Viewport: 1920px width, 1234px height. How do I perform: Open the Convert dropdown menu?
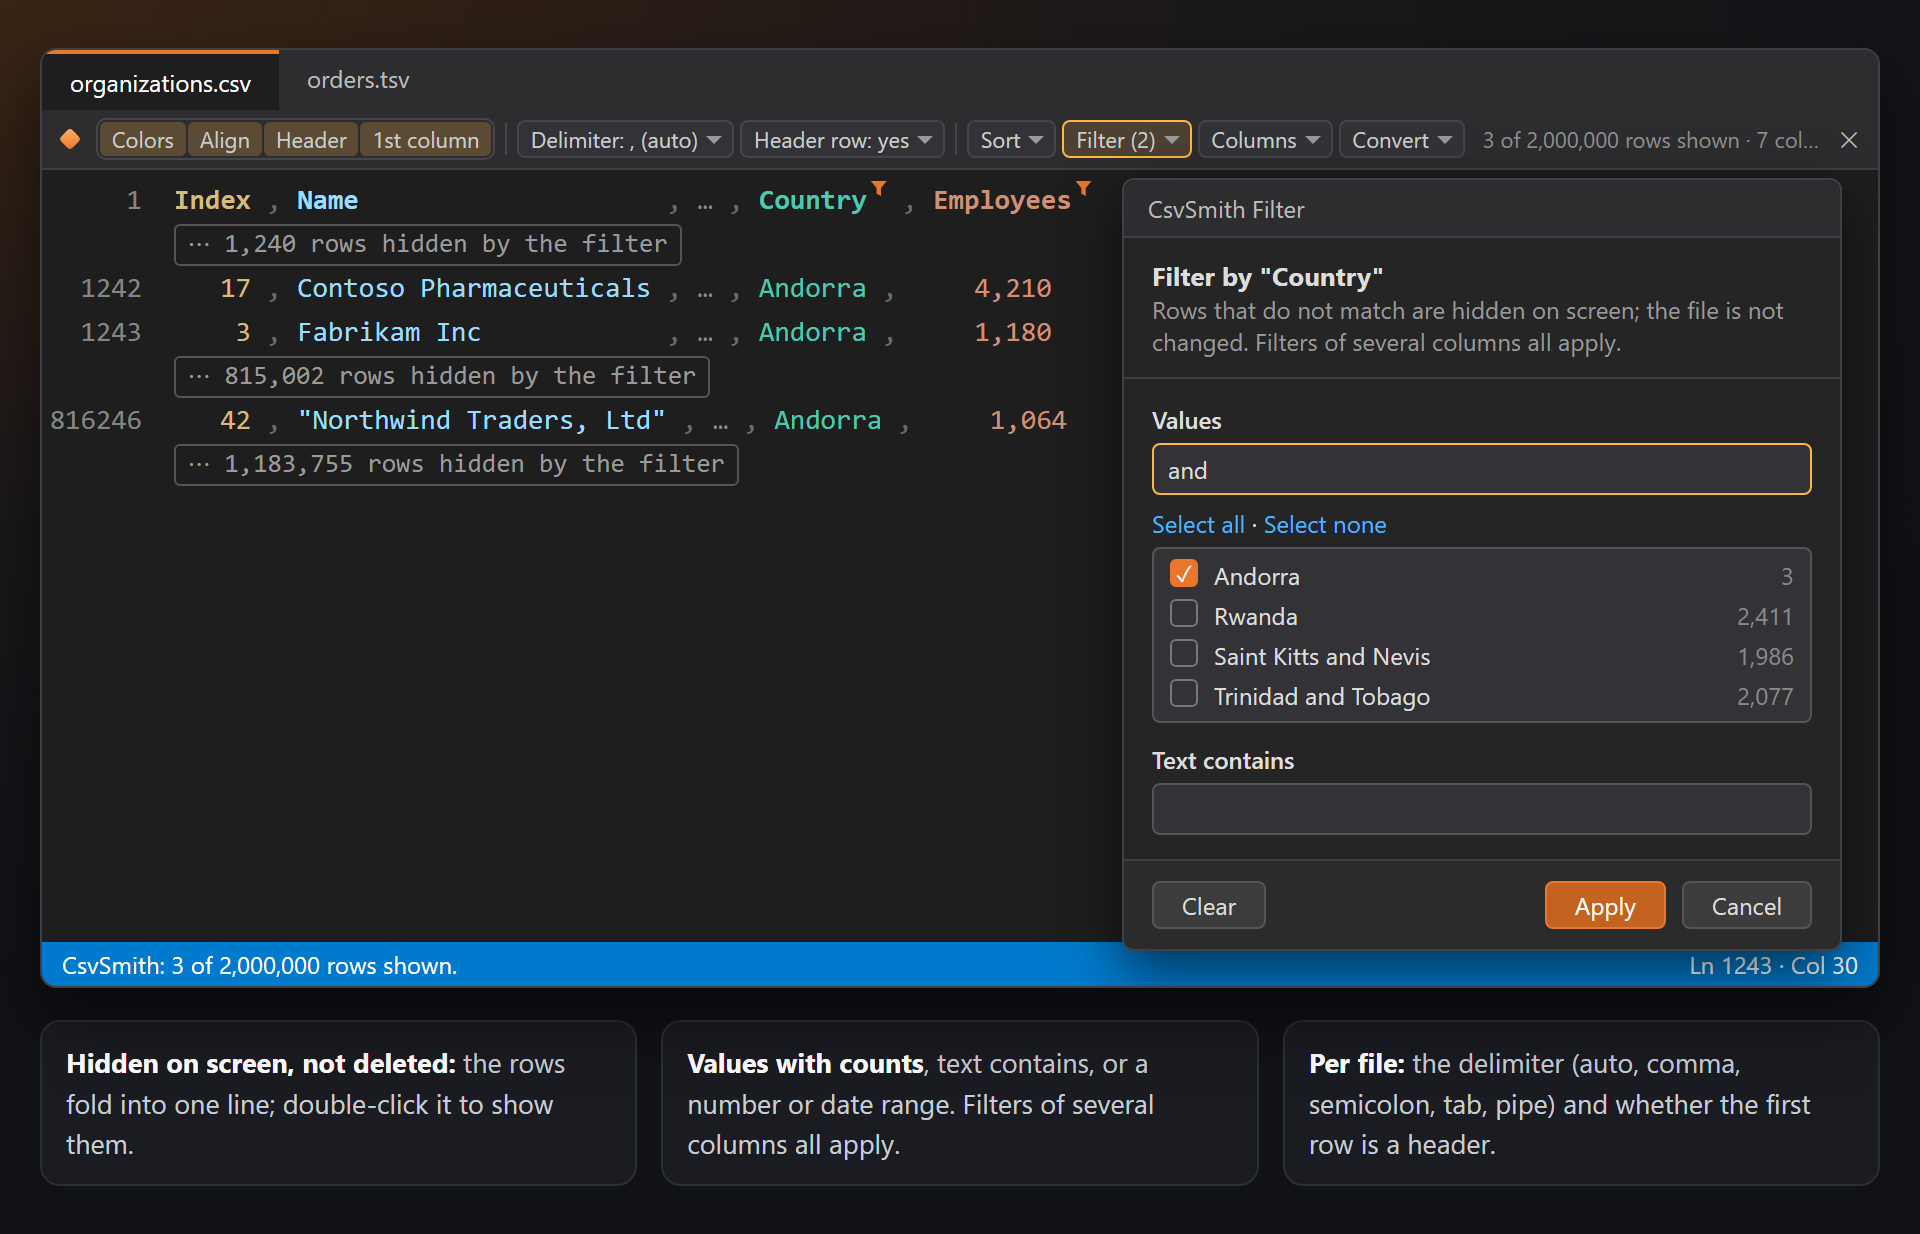pos(1401,140)
